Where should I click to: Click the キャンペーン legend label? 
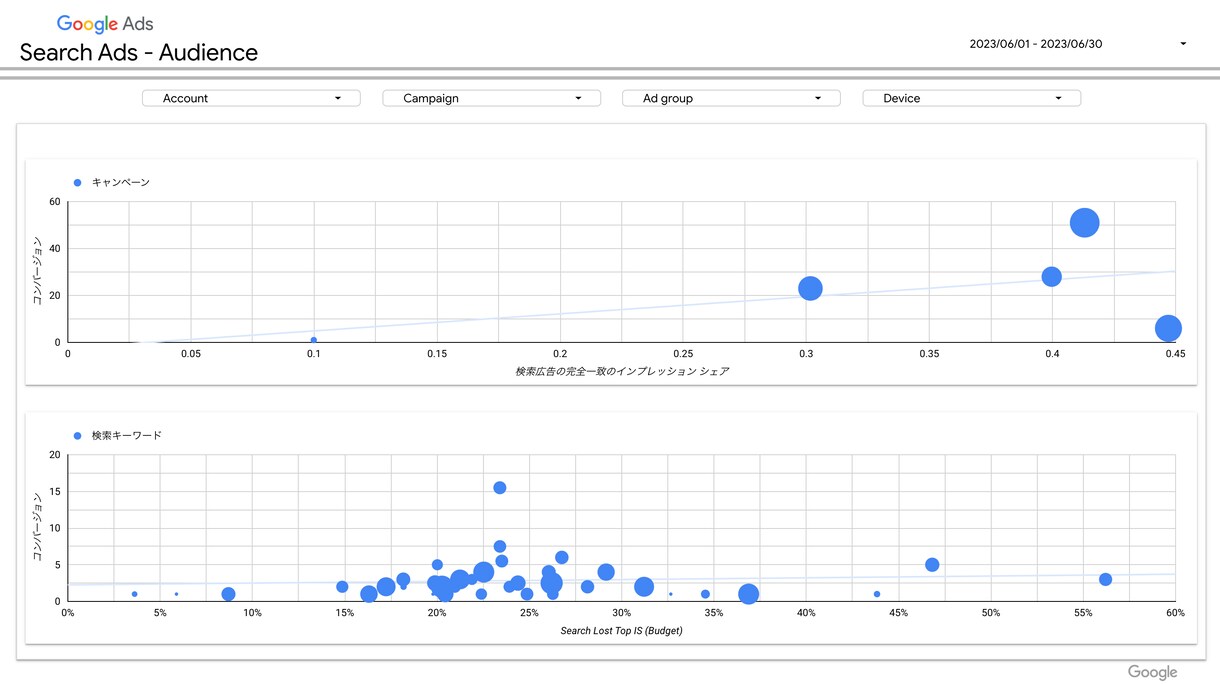[x=121, y=183]
